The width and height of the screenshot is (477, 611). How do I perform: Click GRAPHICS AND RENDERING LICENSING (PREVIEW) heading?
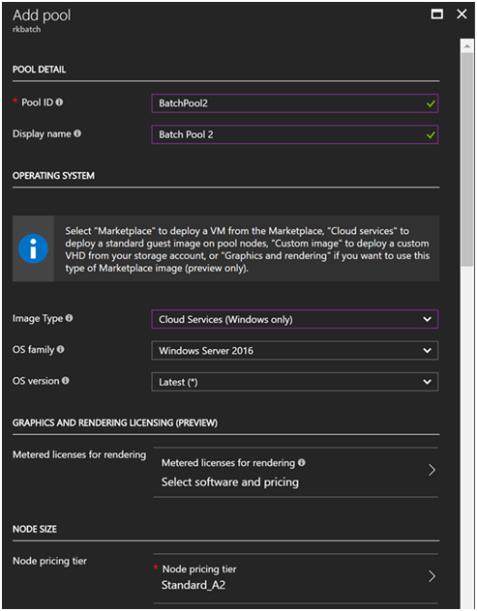coord(115,423)
